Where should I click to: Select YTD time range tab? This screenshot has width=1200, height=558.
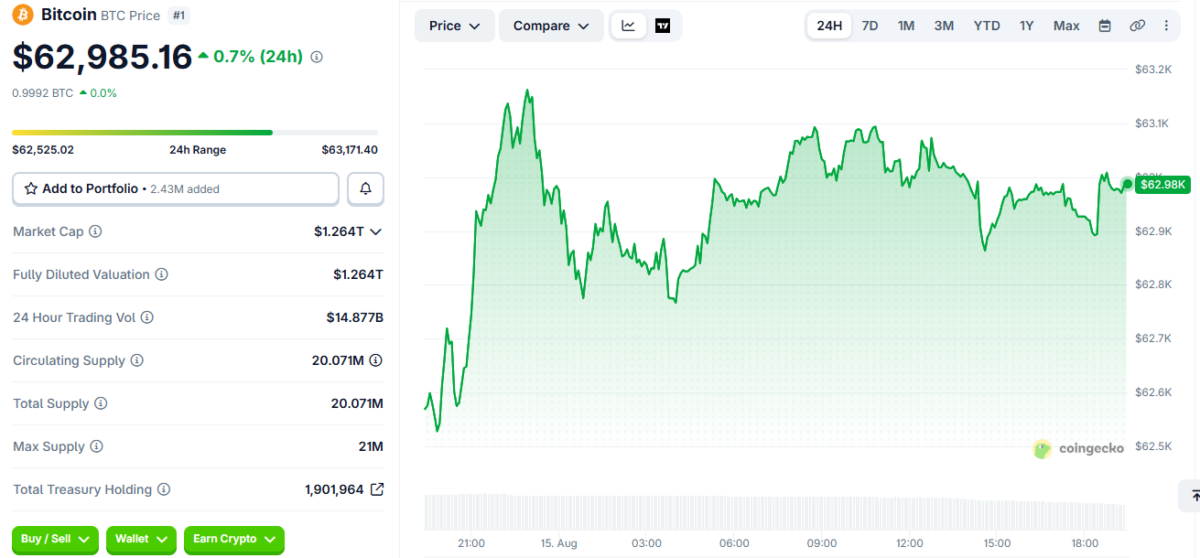coord(987,26)
